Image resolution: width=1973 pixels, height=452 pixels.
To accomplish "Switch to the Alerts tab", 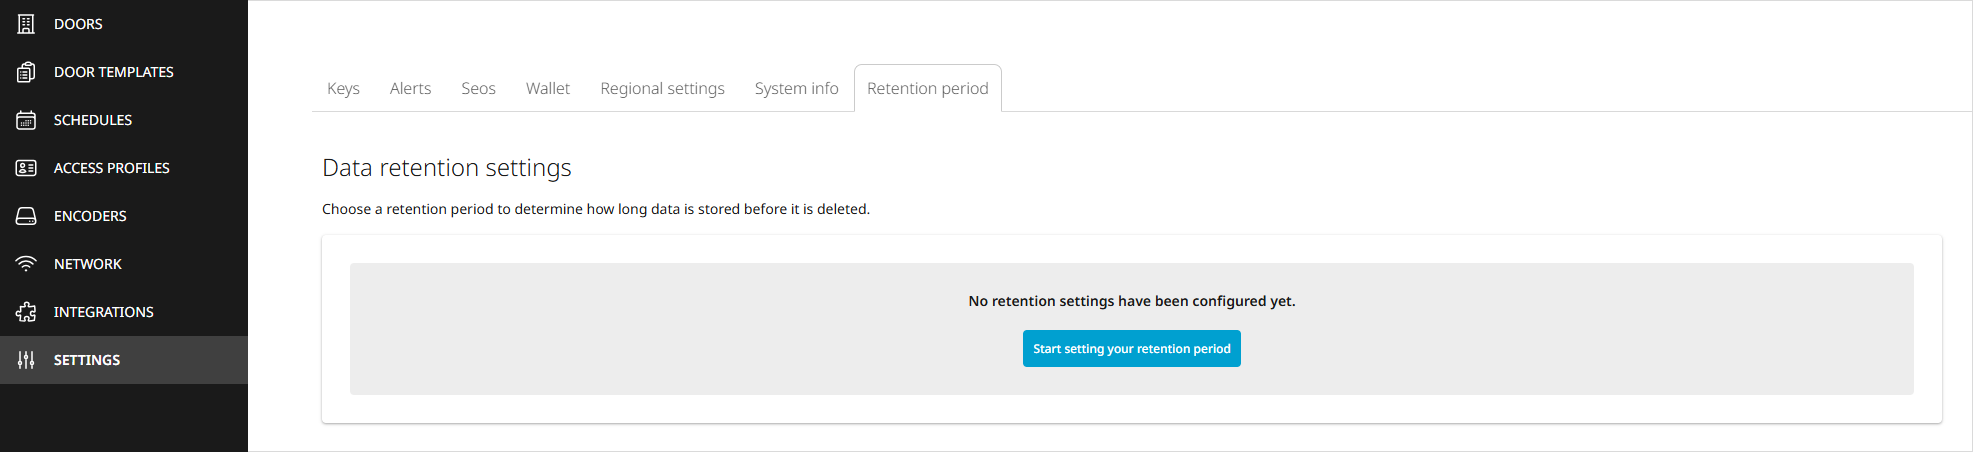I will click(410, 89).
